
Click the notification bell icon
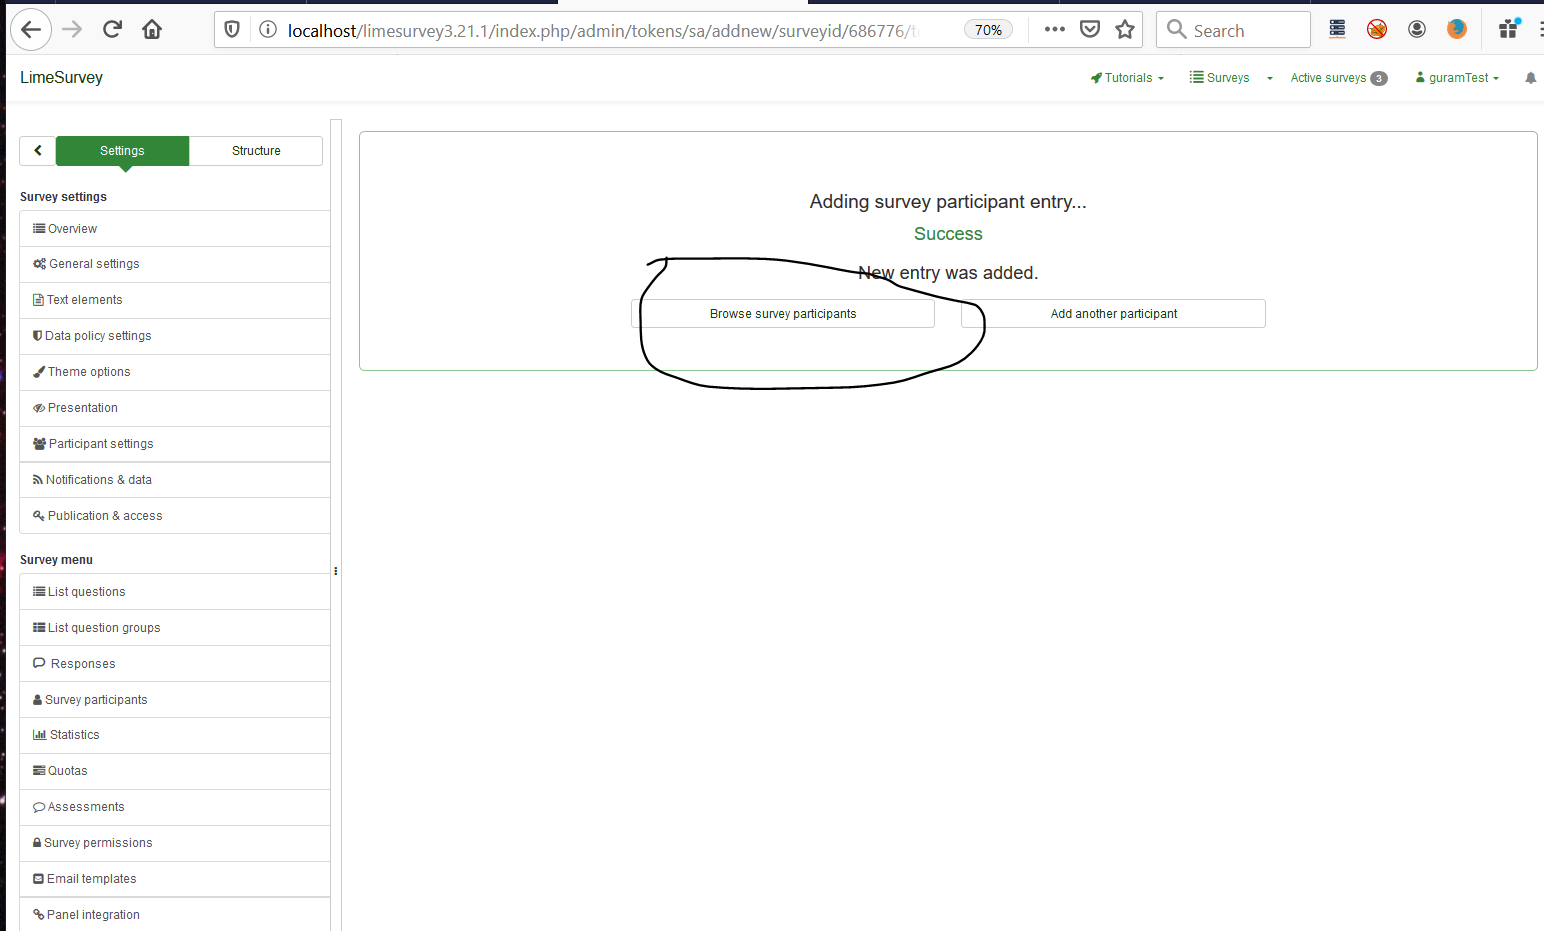click(1530, 78)
